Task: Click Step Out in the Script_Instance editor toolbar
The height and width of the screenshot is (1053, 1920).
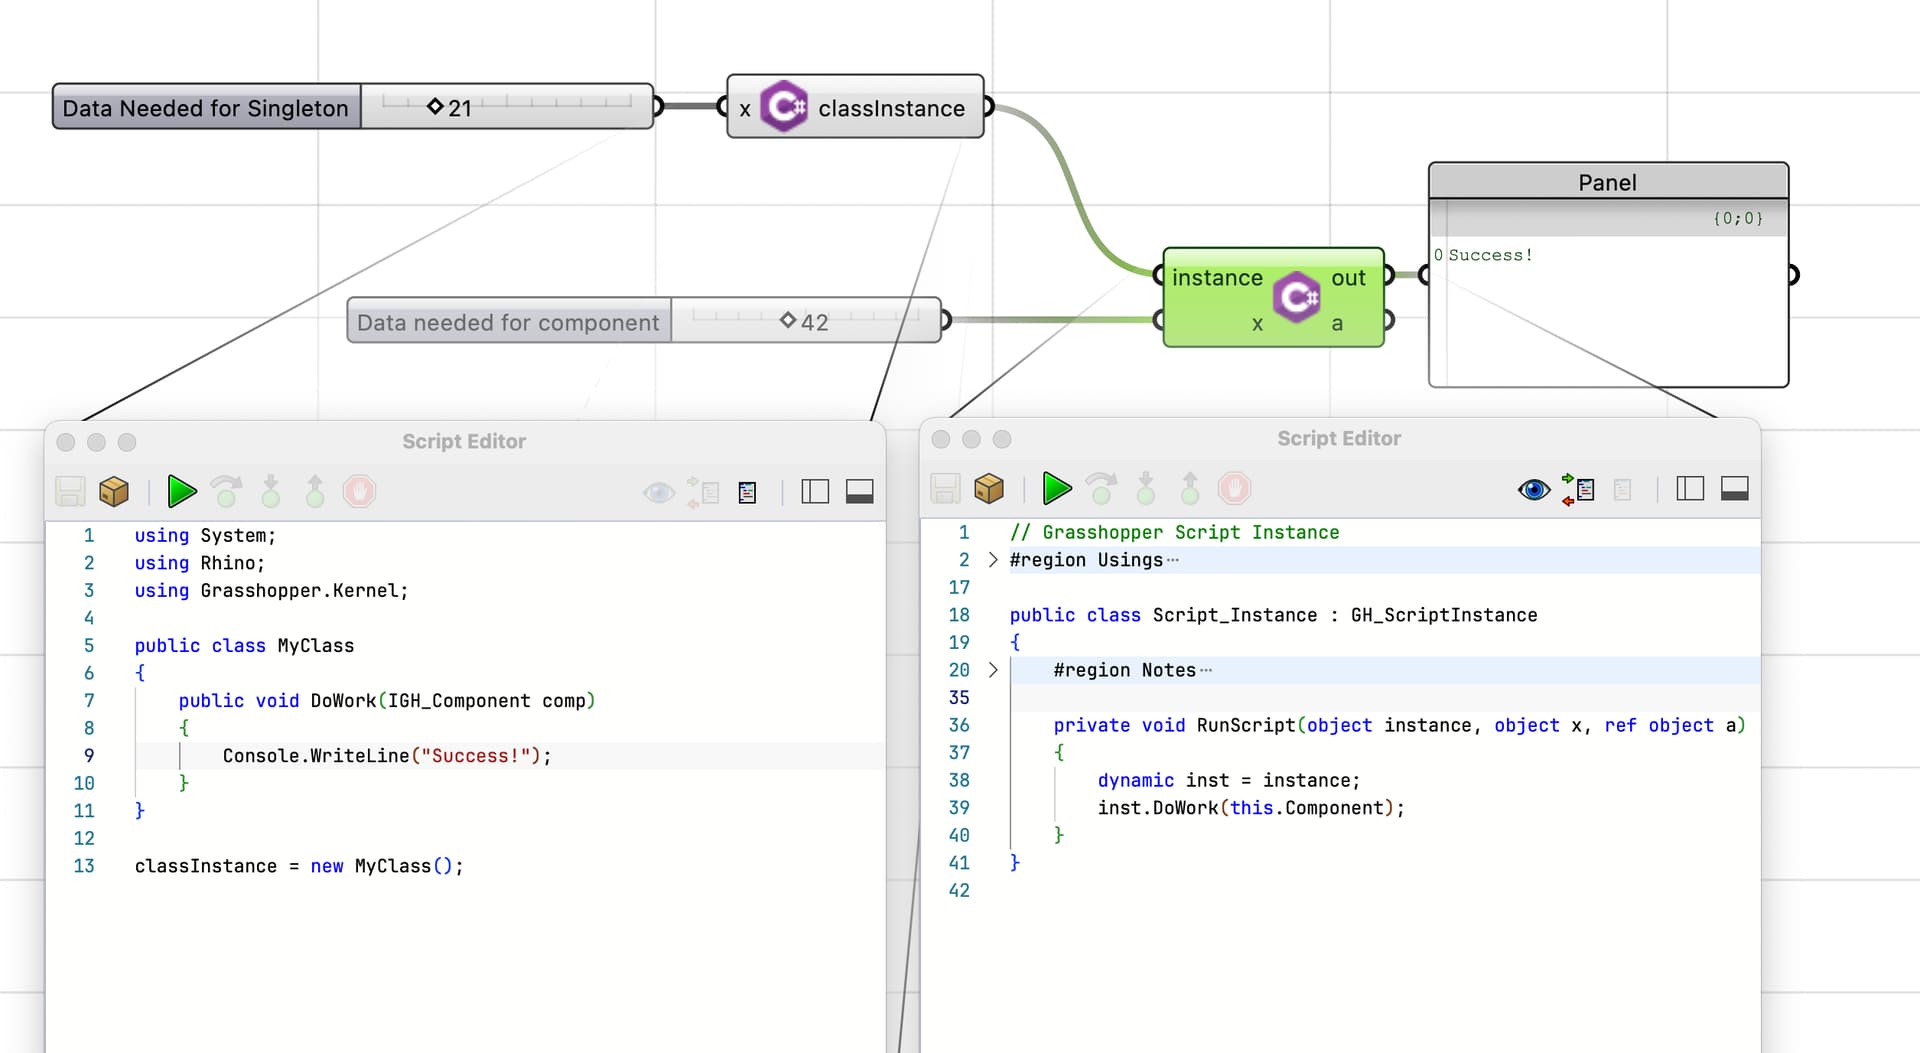Action: point(1190,488)
